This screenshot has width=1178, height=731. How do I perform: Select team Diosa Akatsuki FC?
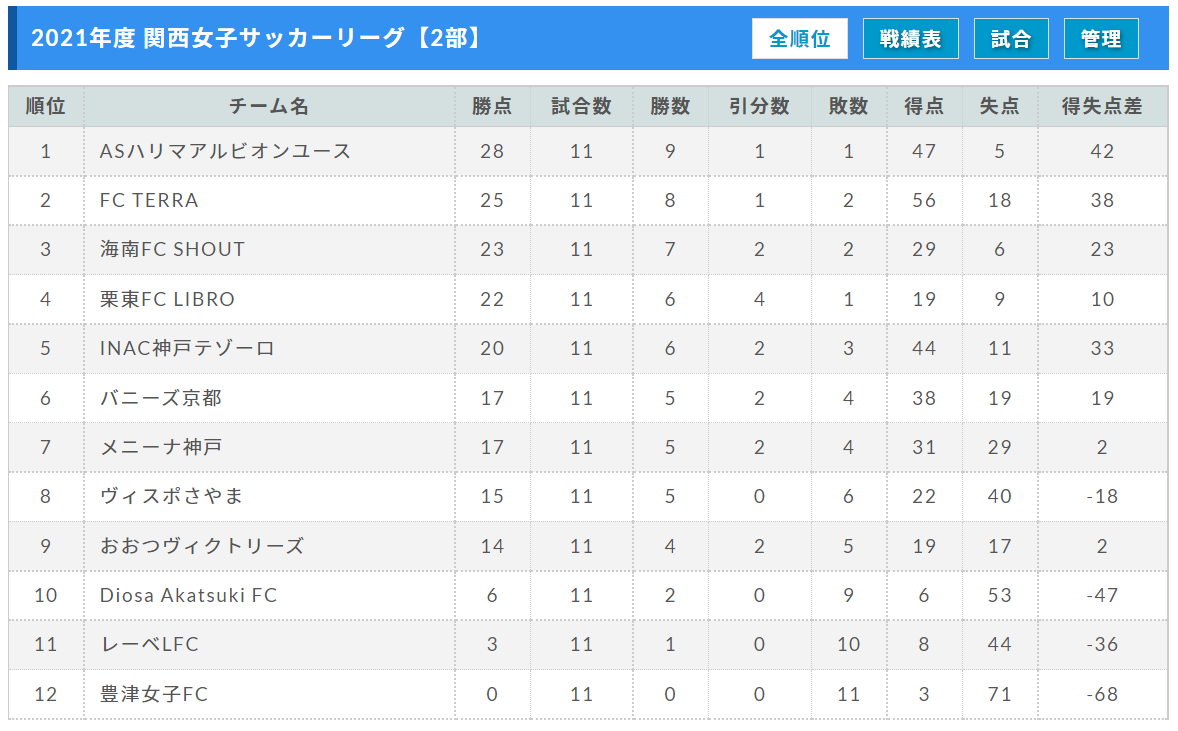click(x=189, y=595)
